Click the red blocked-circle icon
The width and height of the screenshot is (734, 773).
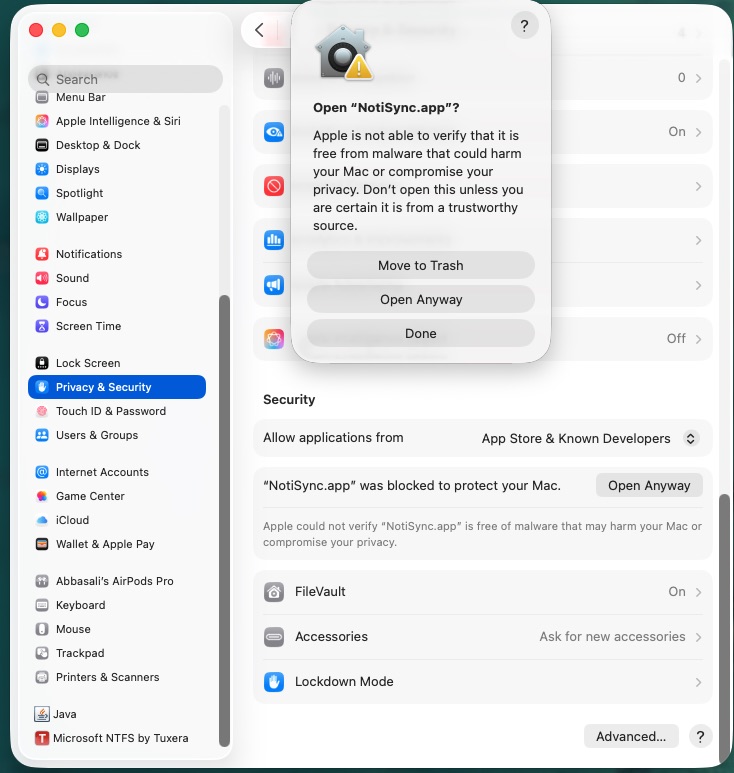(274, 186)
